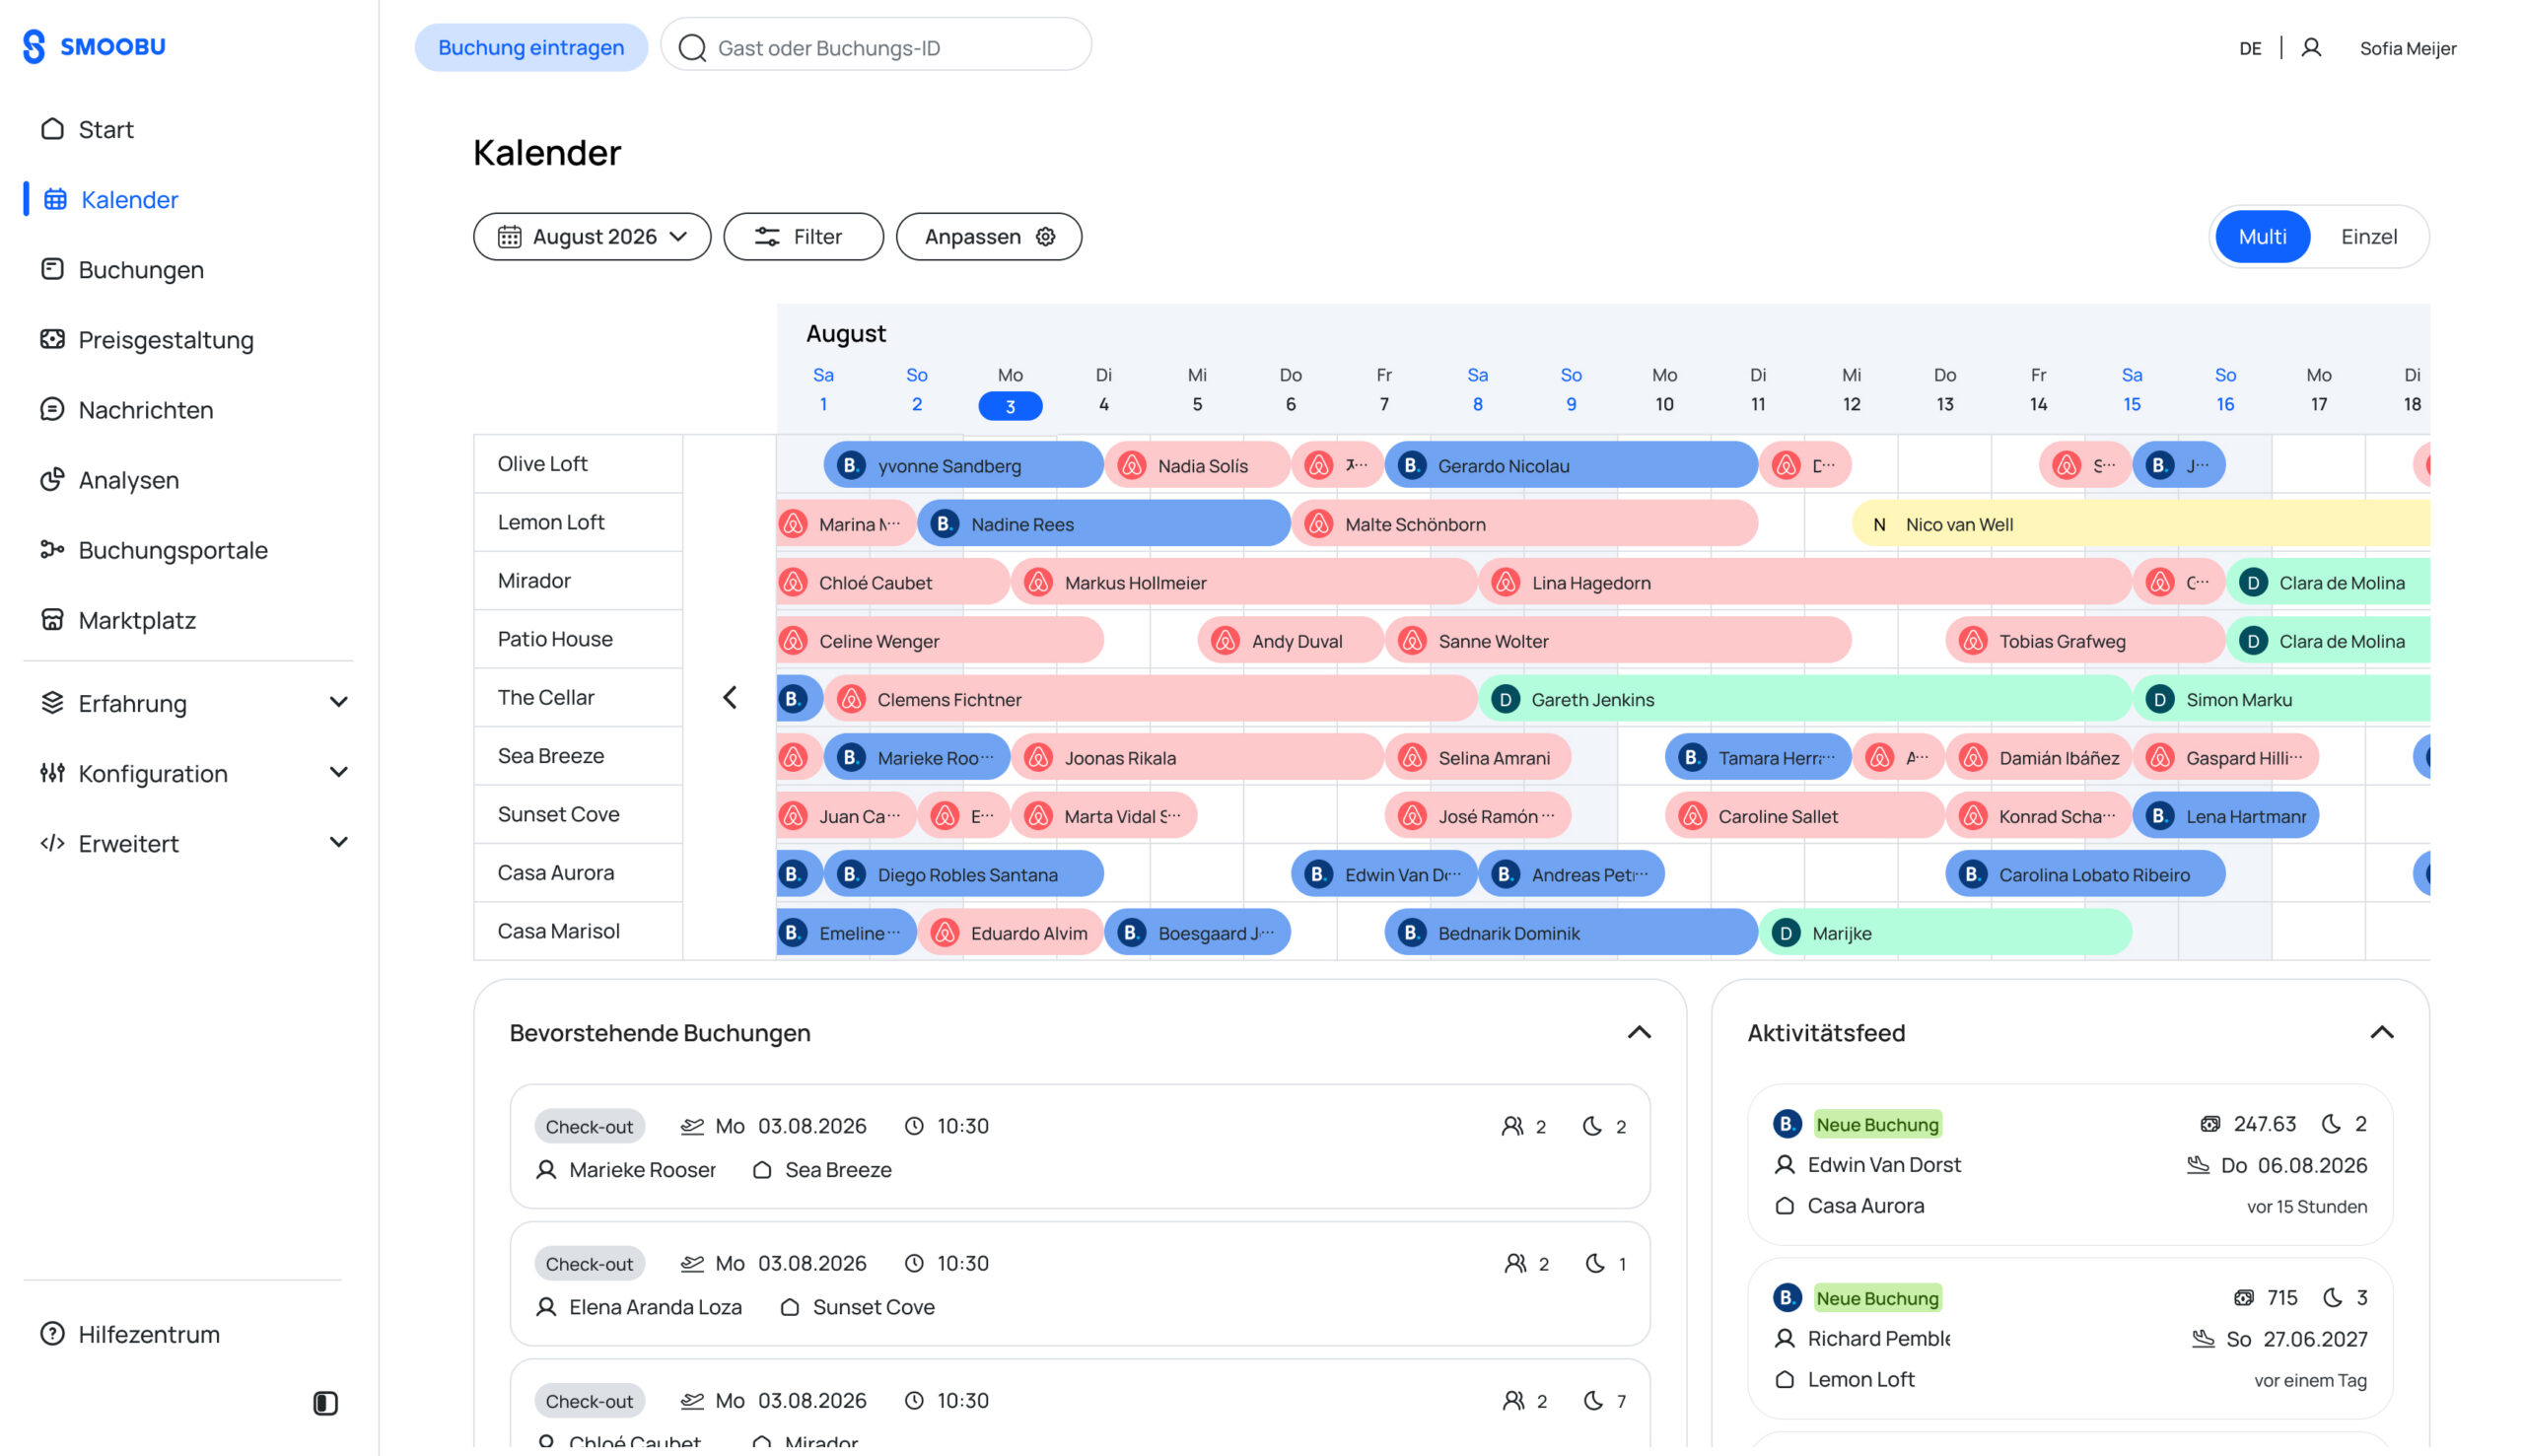The image size is (2524, 1456).
Task: Switch calendar to Multi view
Action: coord(2262,237)
